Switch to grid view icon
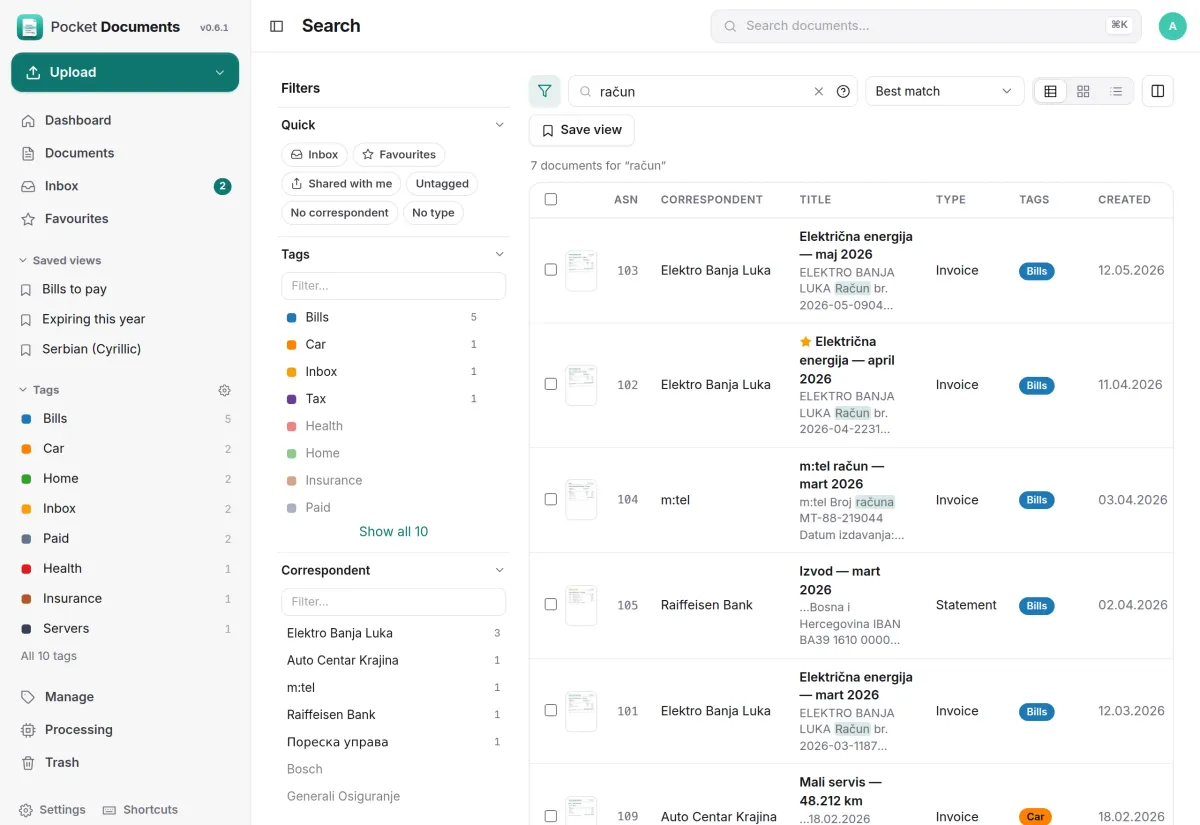Viewport: 1200px width, 825px height. 1083,91
